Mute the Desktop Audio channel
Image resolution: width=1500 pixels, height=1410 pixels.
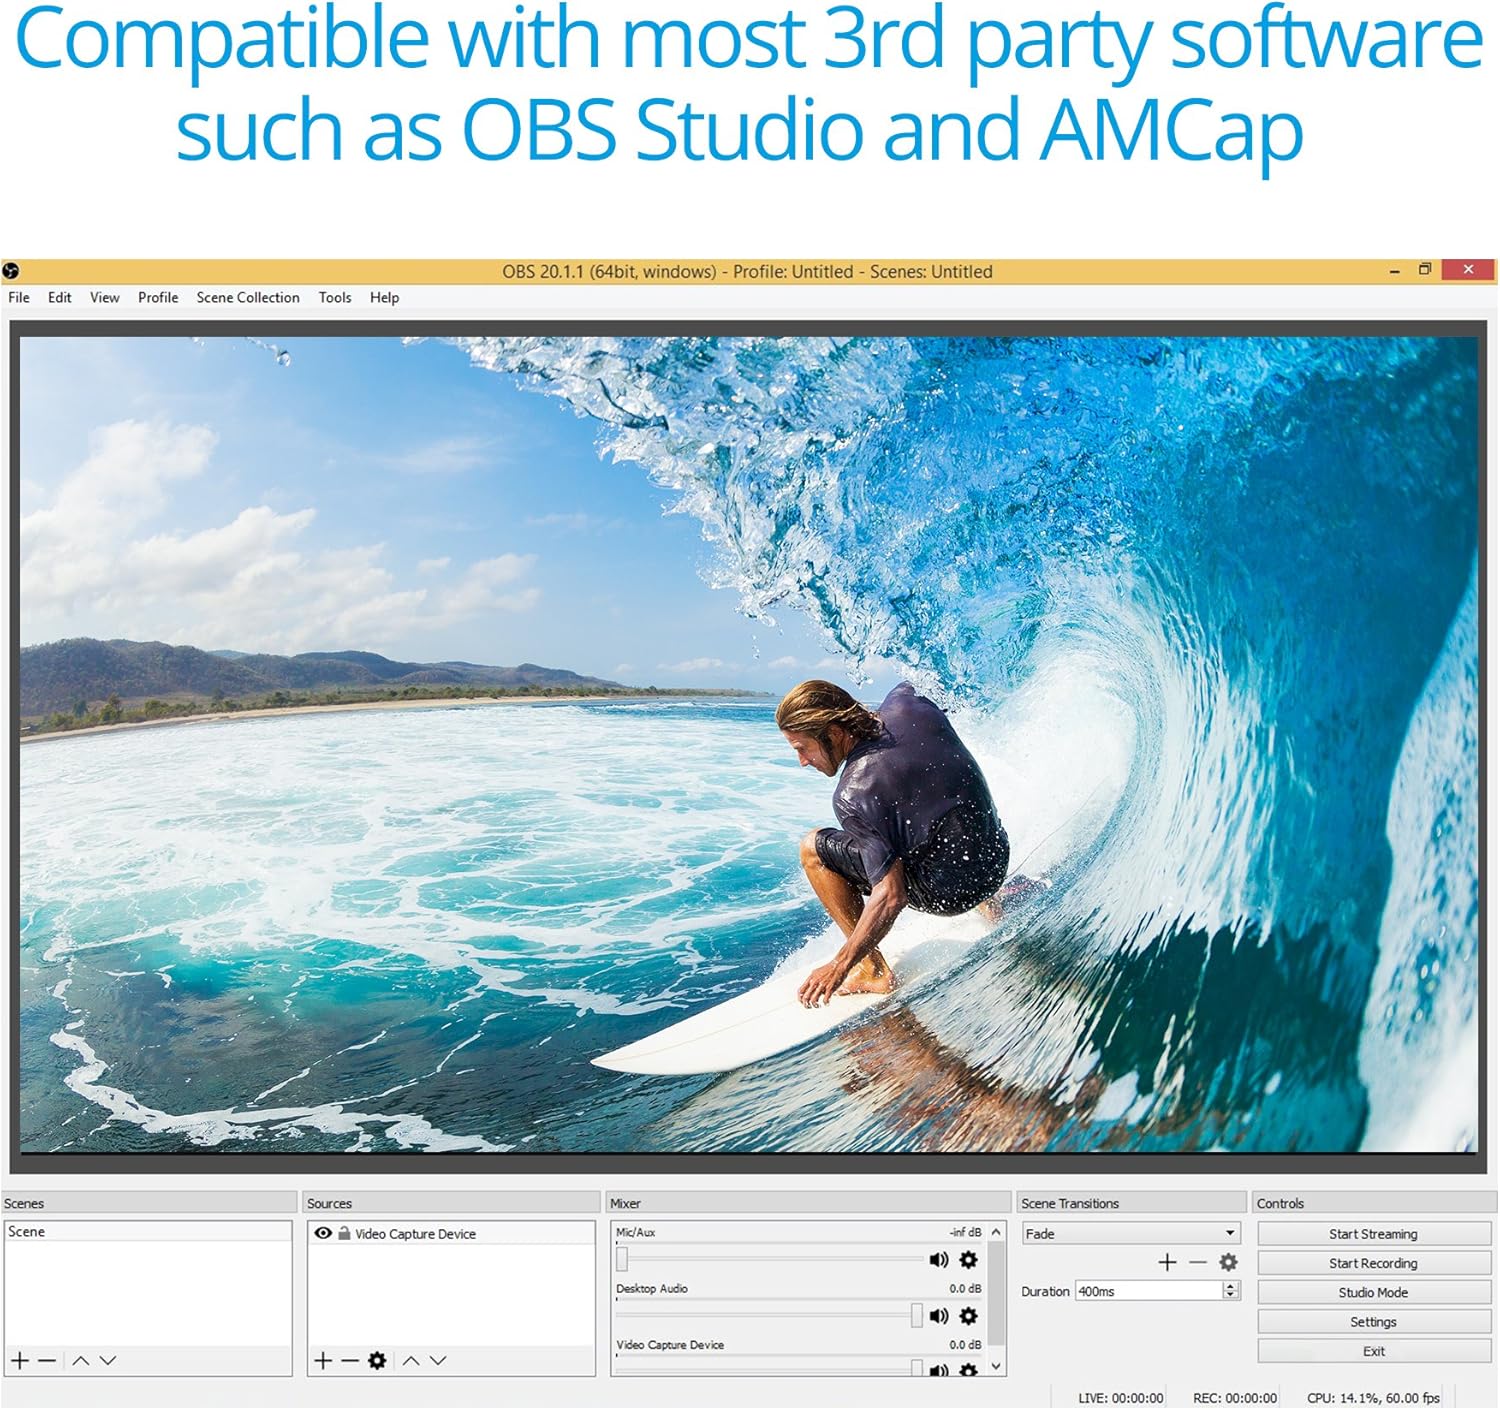point(939,1316)
